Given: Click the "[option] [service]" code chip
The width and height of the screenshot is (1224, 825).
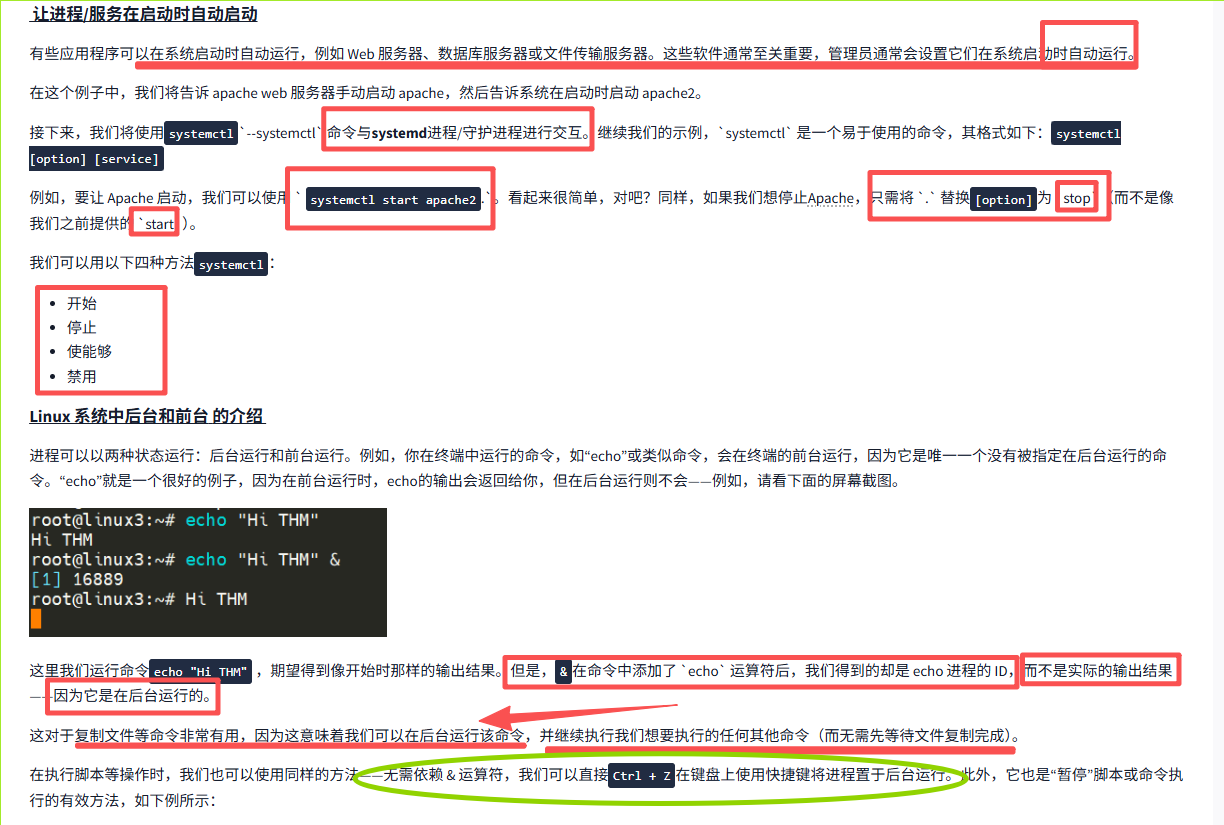Looking at the screenshot, I should click(x=95, y=159).
